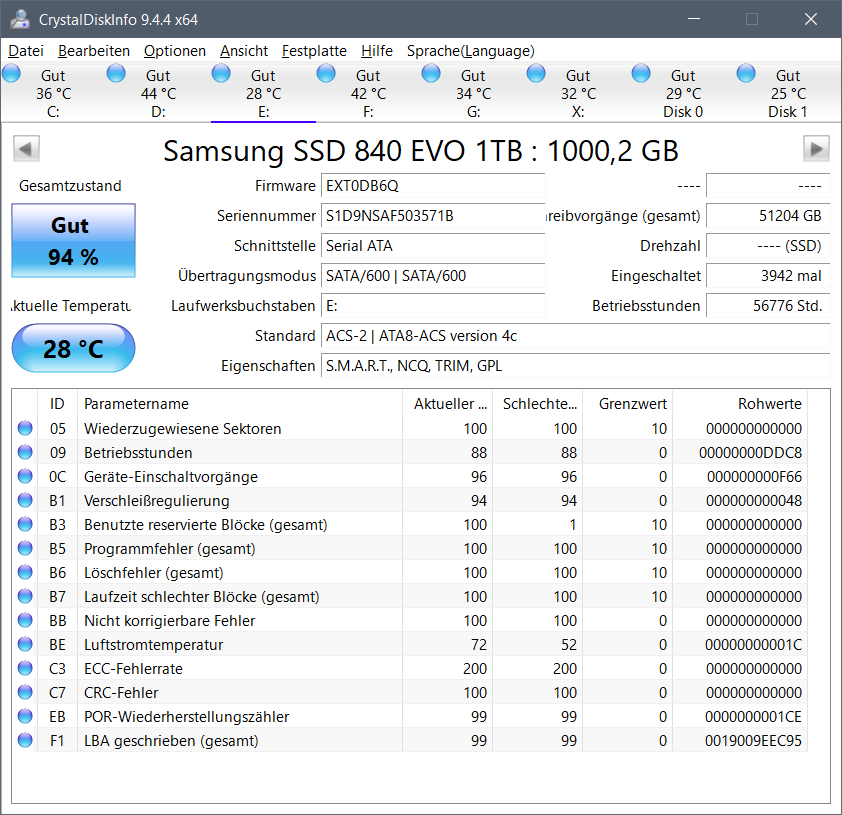Click the Samsung SSD 840 EVO 1TB title
The image size is (842, 815).
421,151
